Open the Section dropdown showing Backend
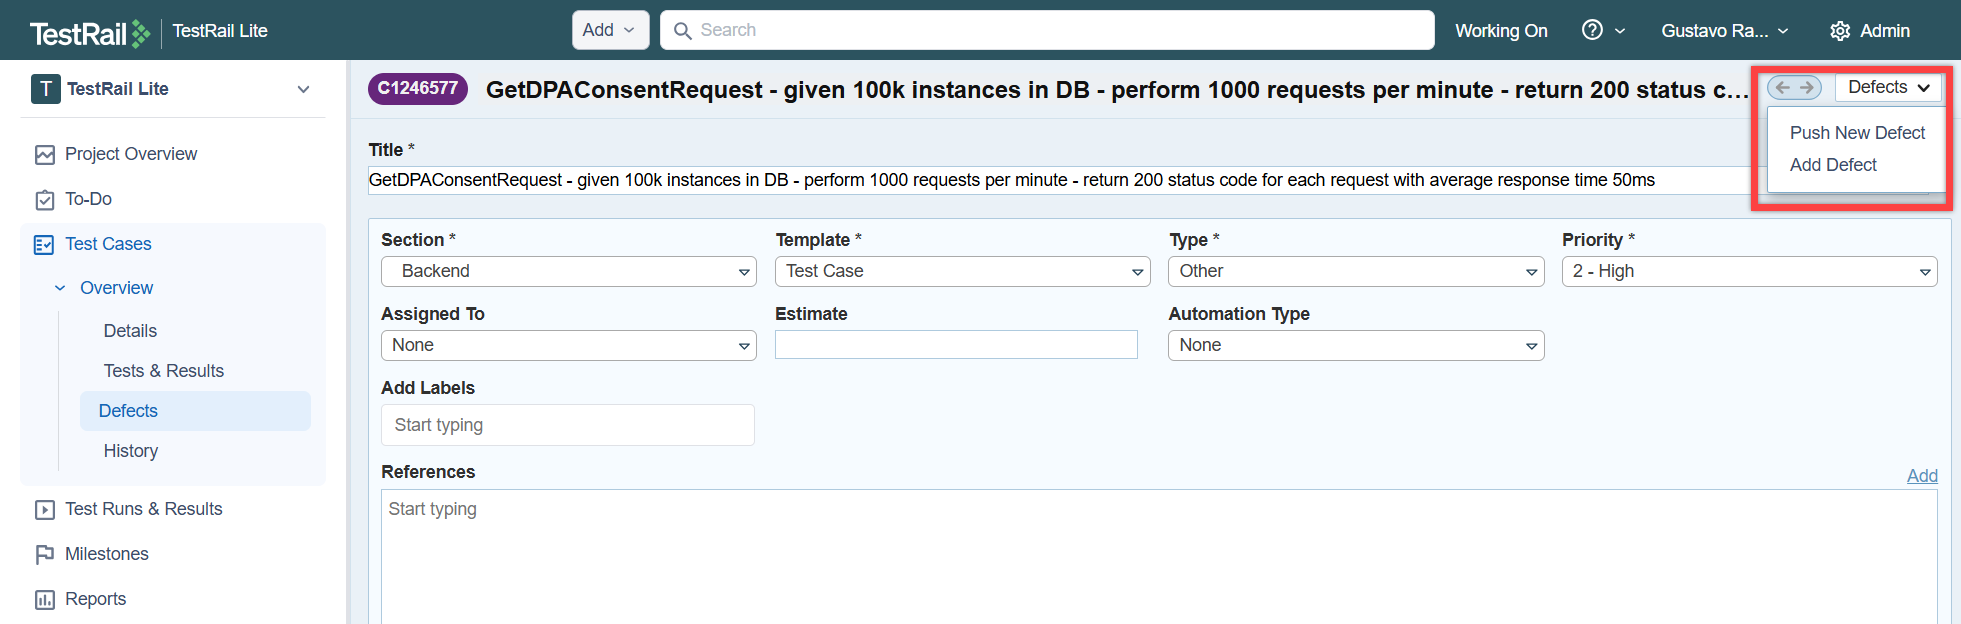 pos(568,271)
